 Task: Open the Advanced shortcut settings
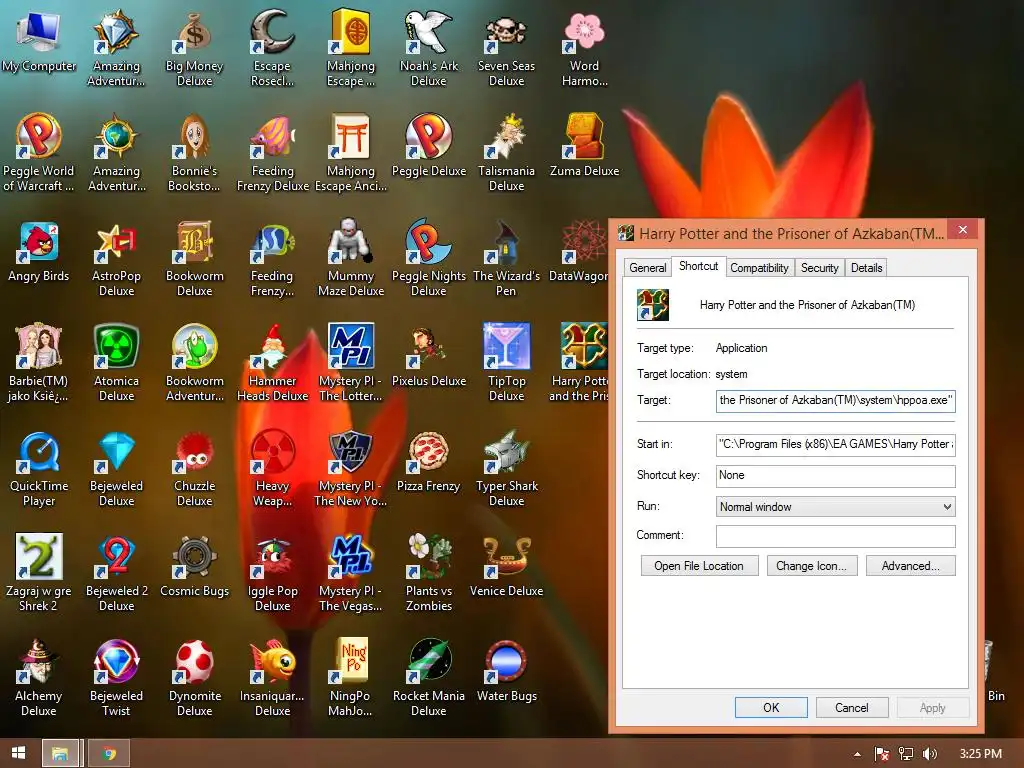pos(910,566)
